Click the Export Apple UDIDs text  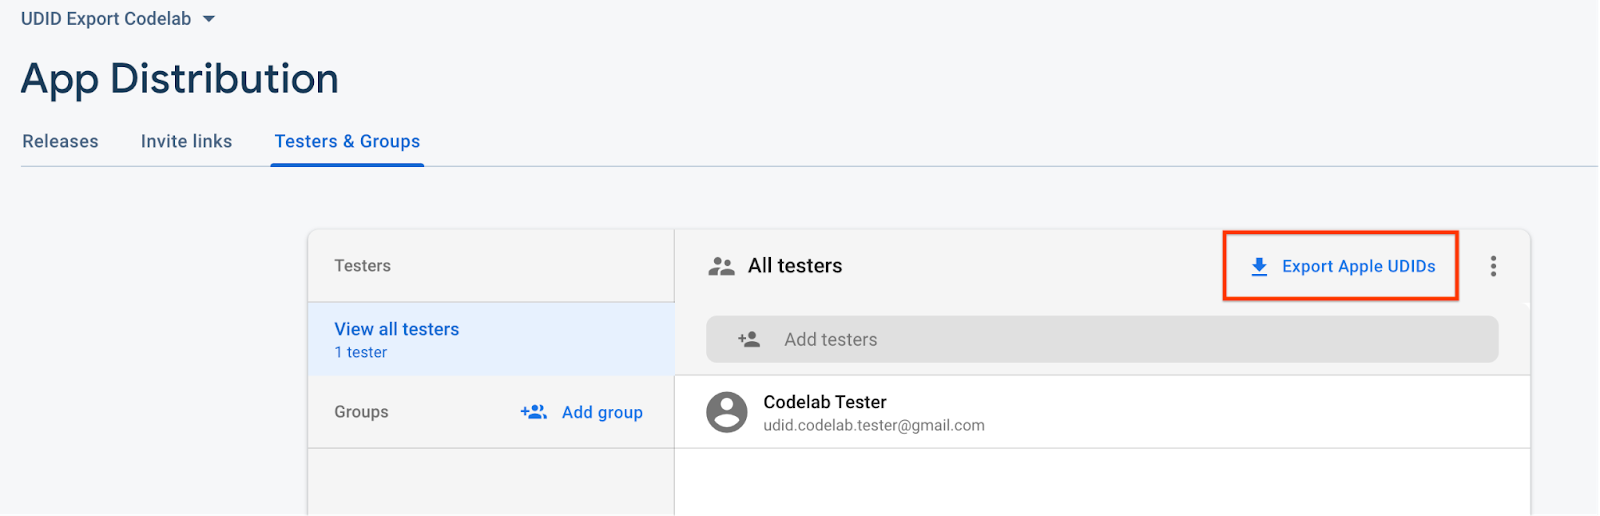(x=1358, y=266)
